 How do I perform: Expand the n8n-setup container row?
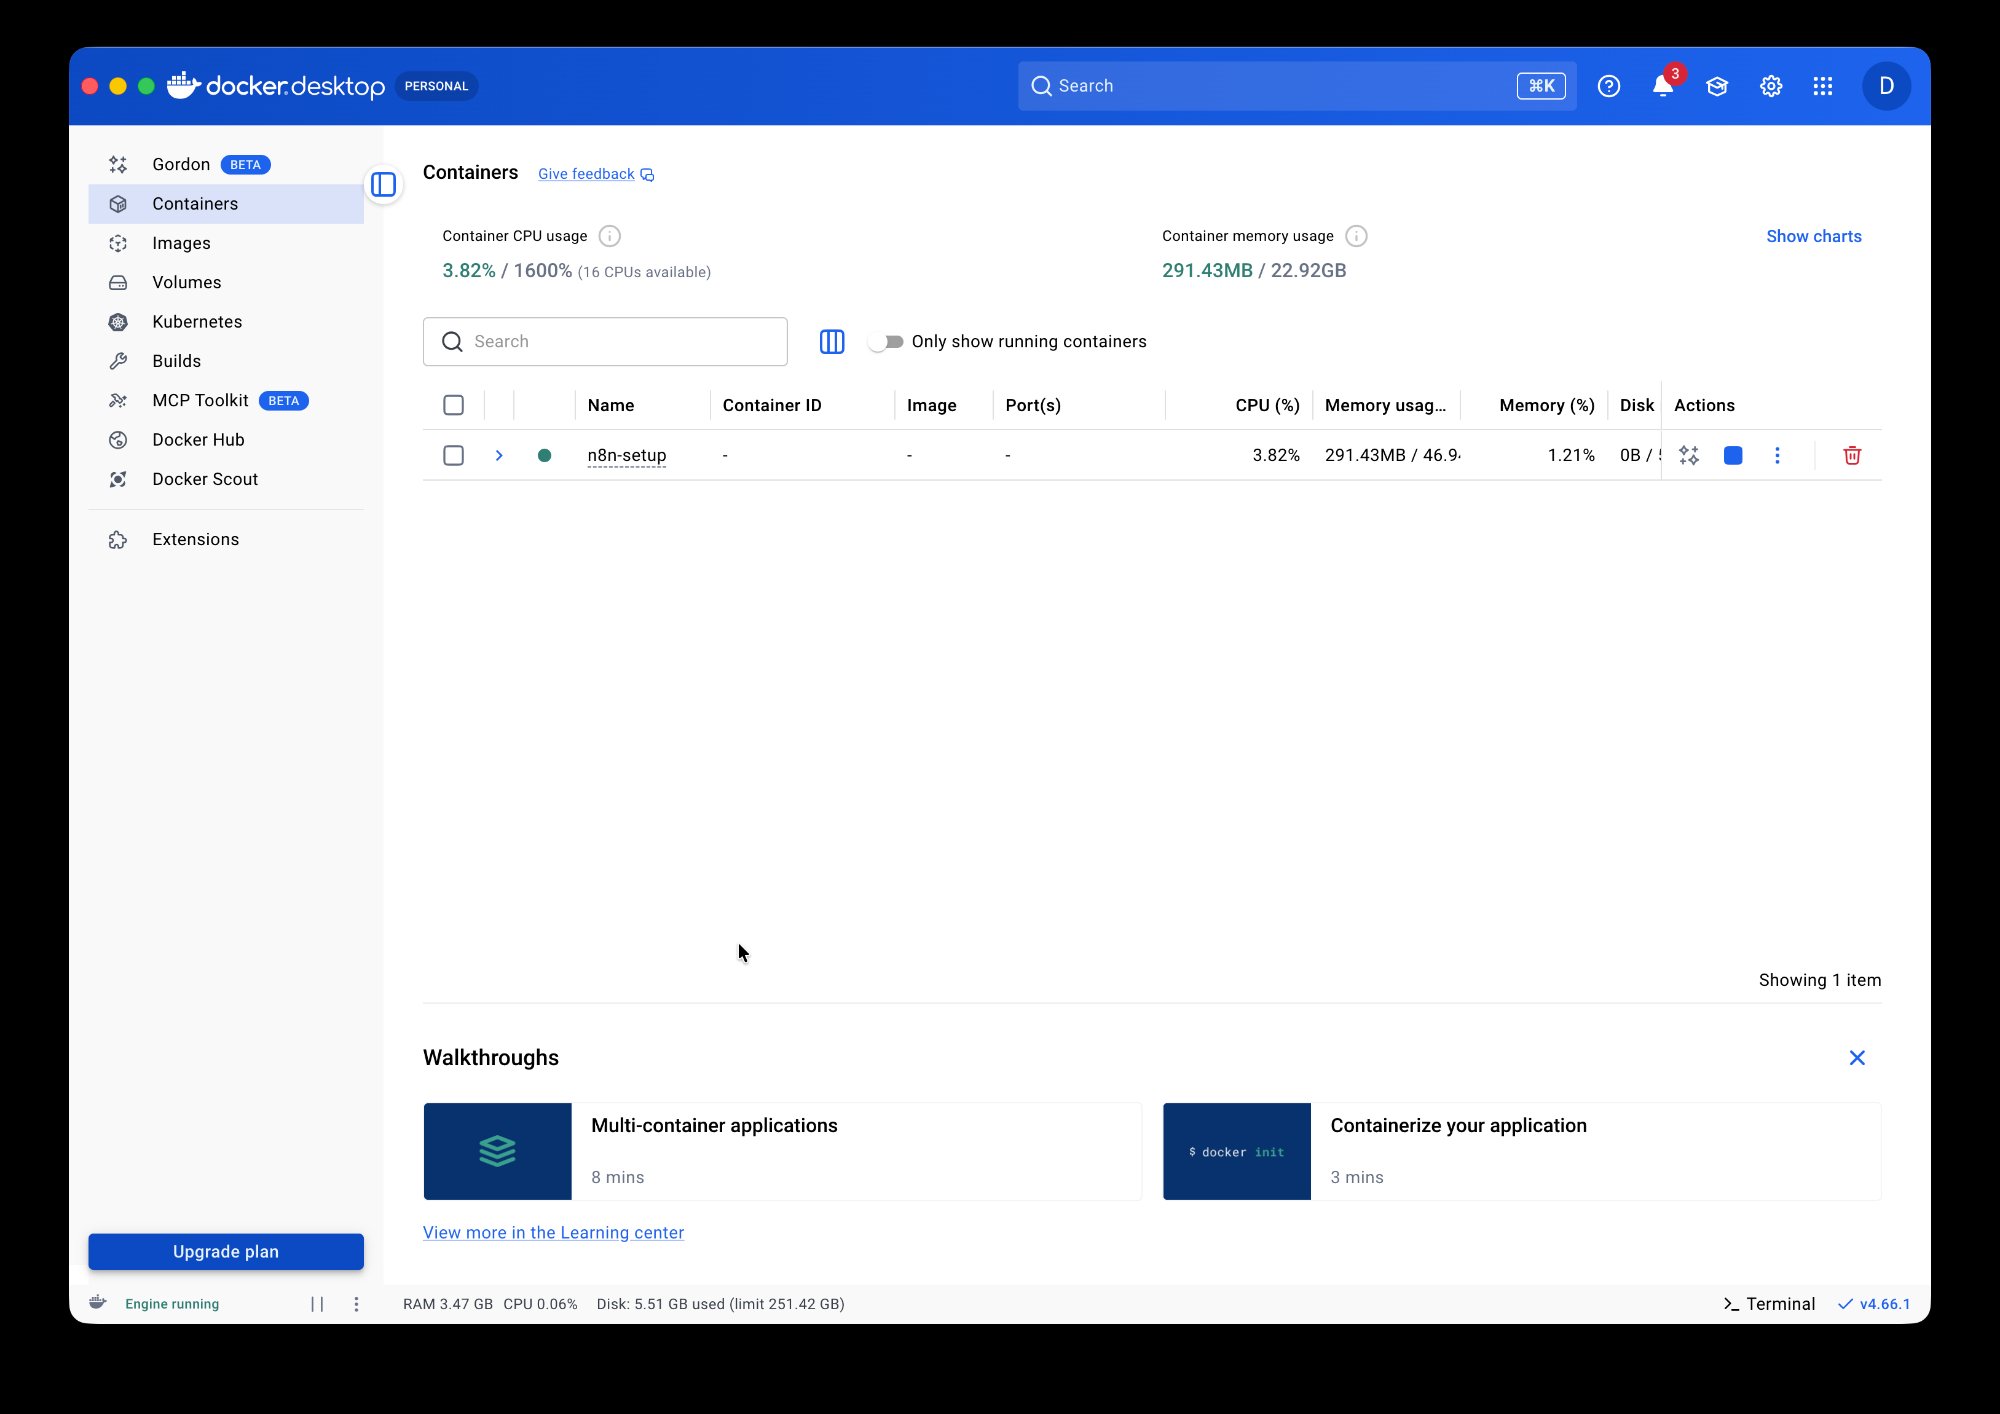pos(499,455)
